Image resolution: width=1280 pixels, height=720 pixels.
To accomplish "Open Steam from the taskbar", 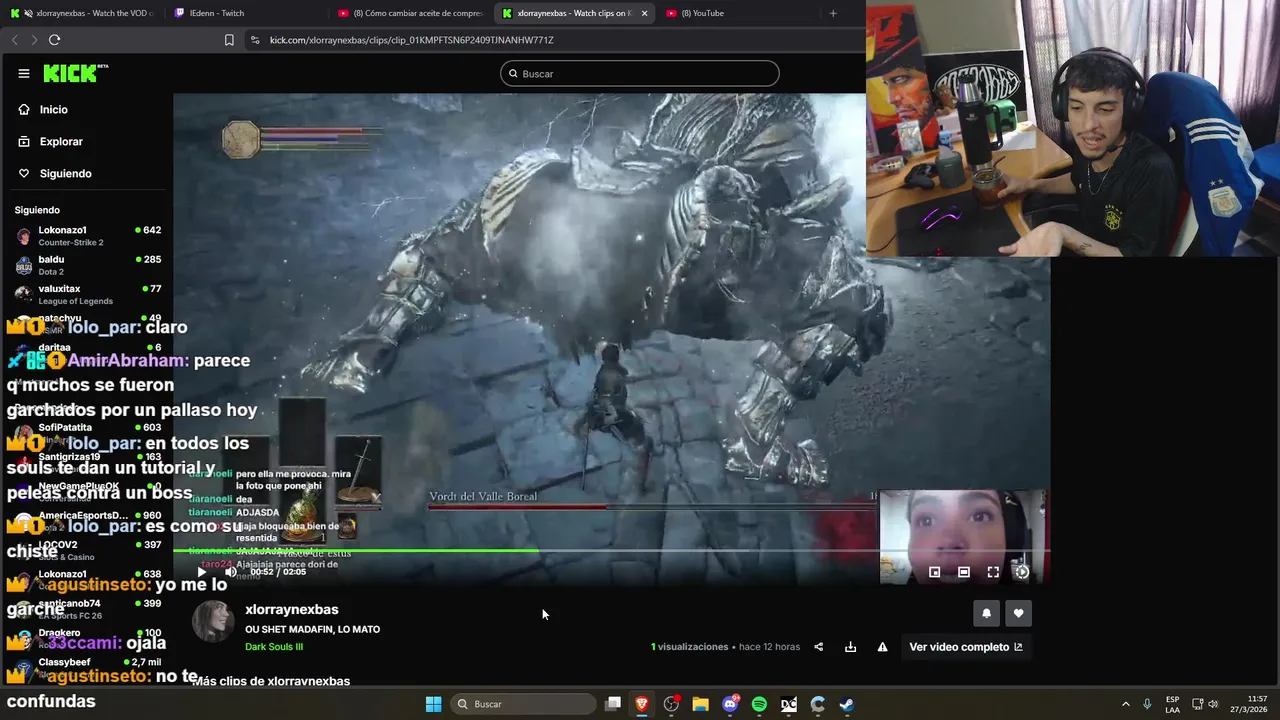I will [847, 704].
